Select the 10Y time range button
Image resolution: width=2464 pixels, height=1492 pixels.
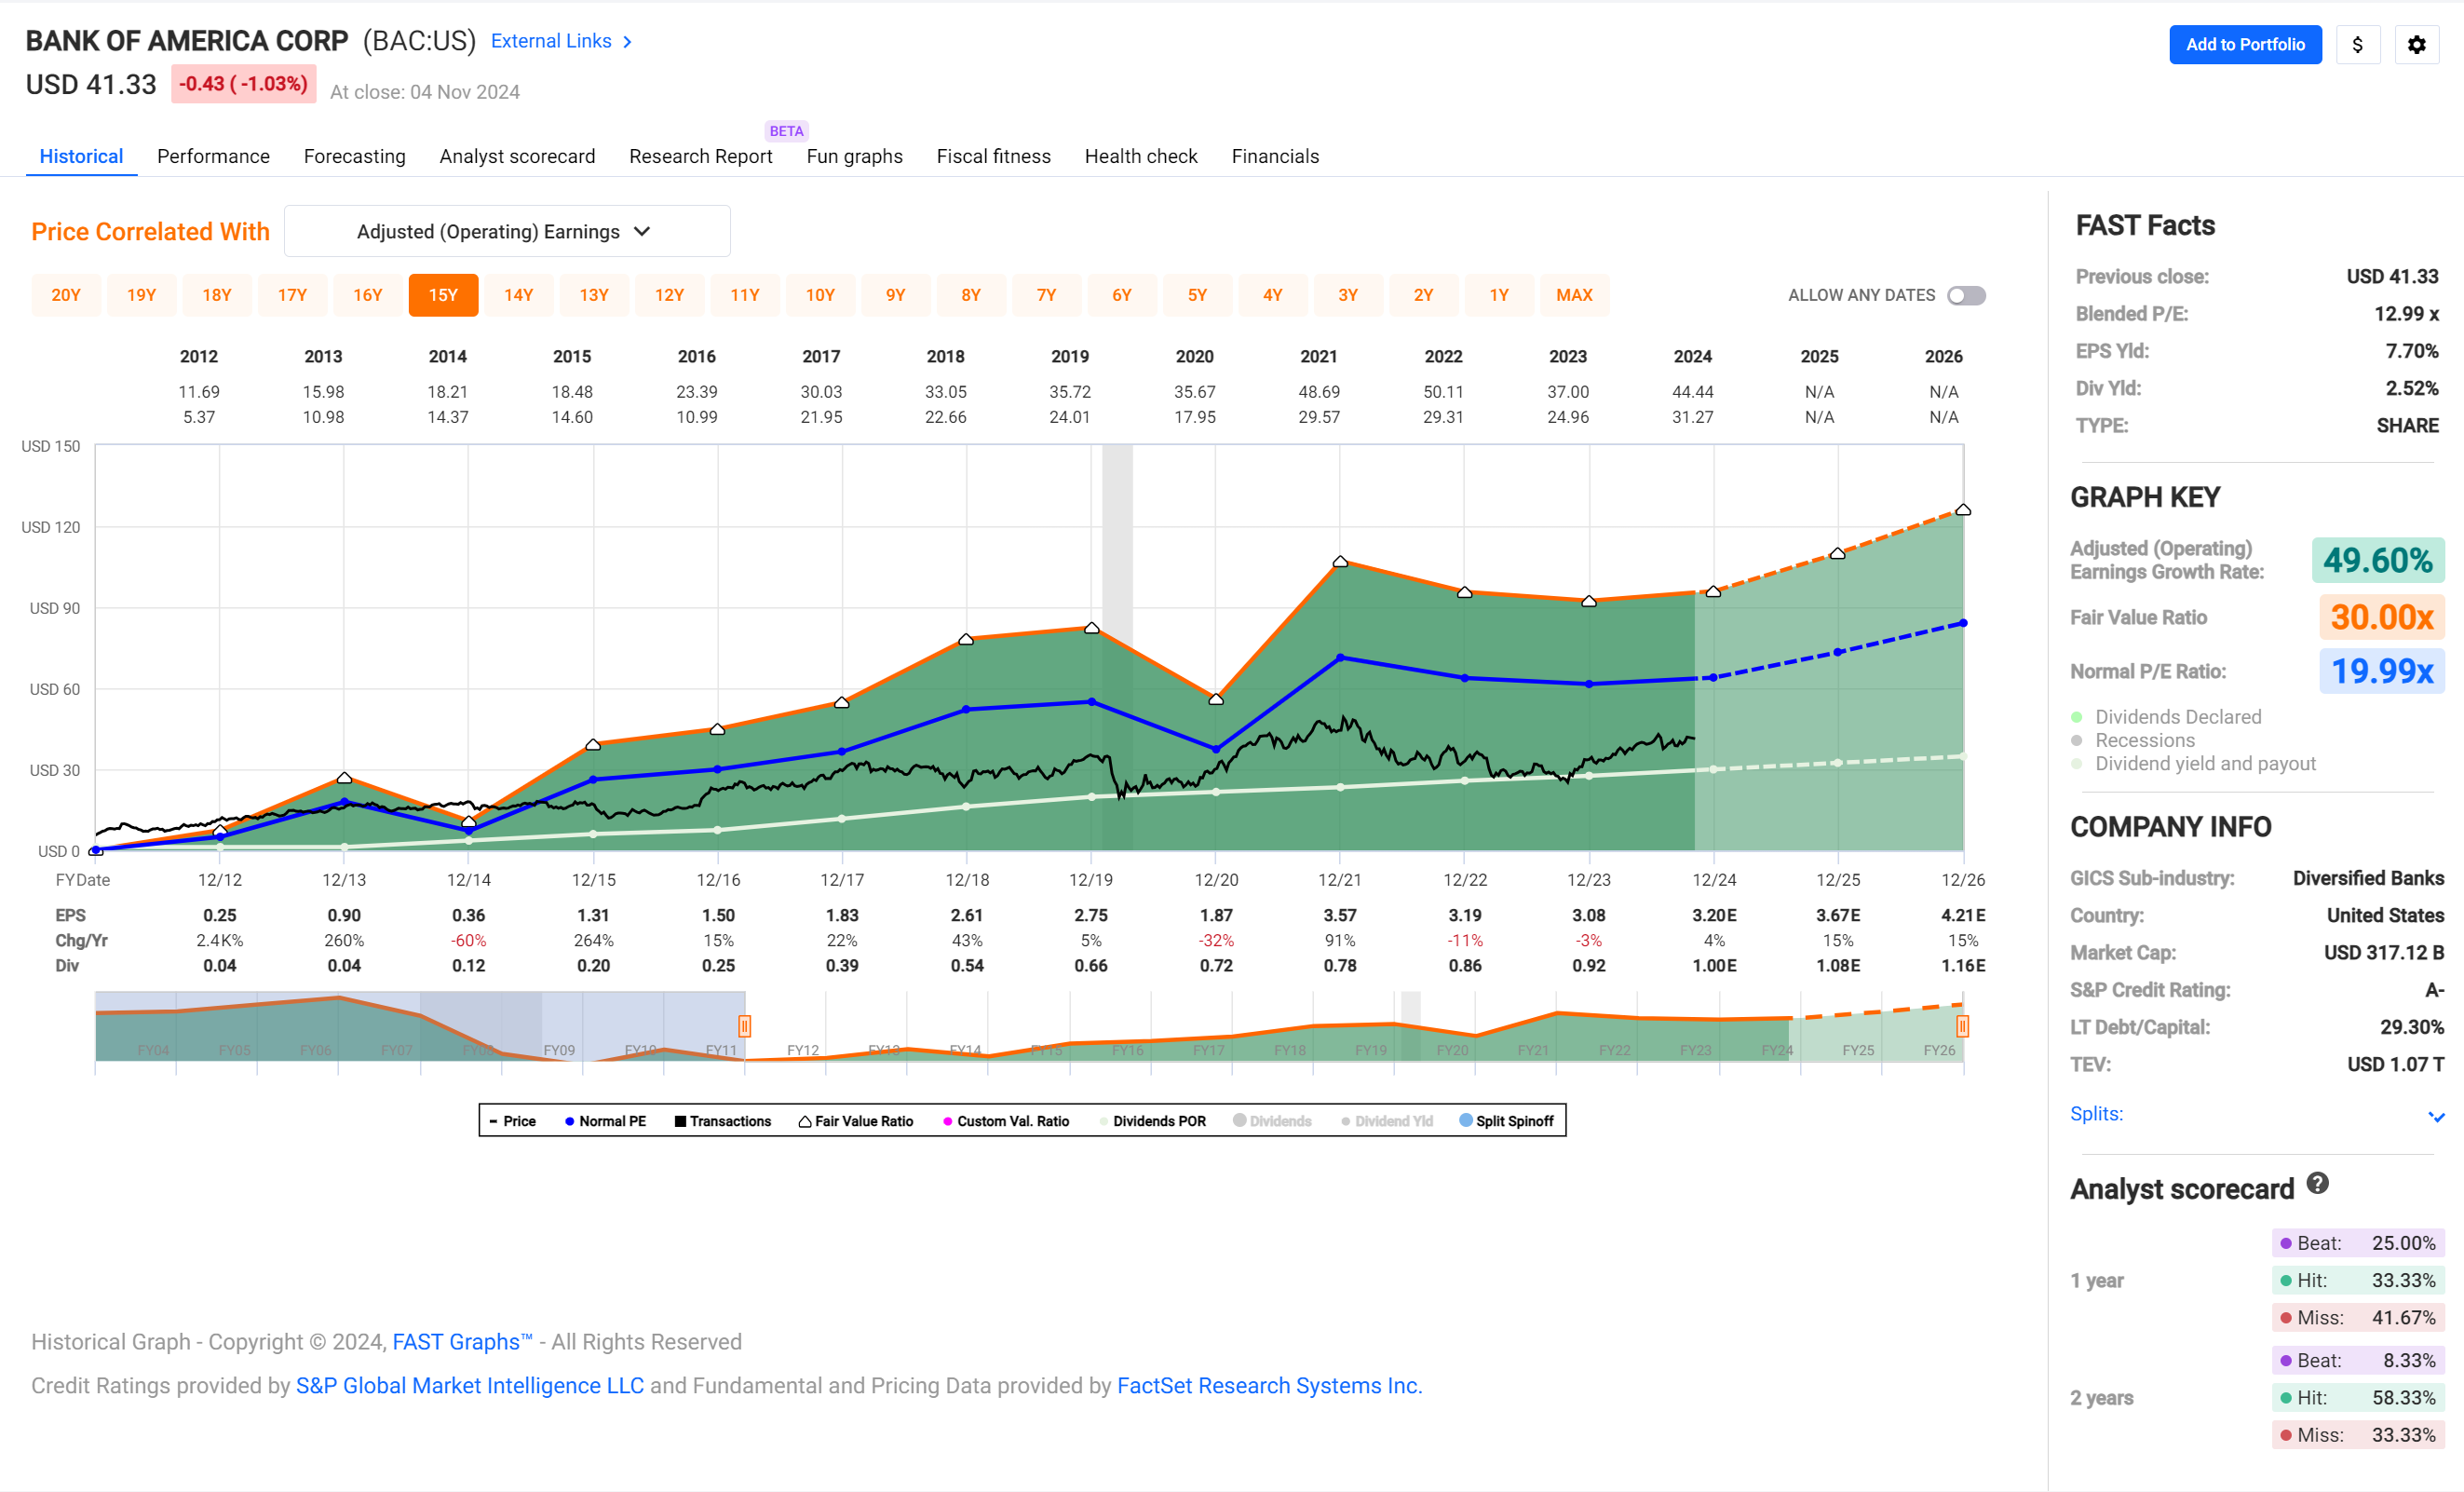(820, 295)
